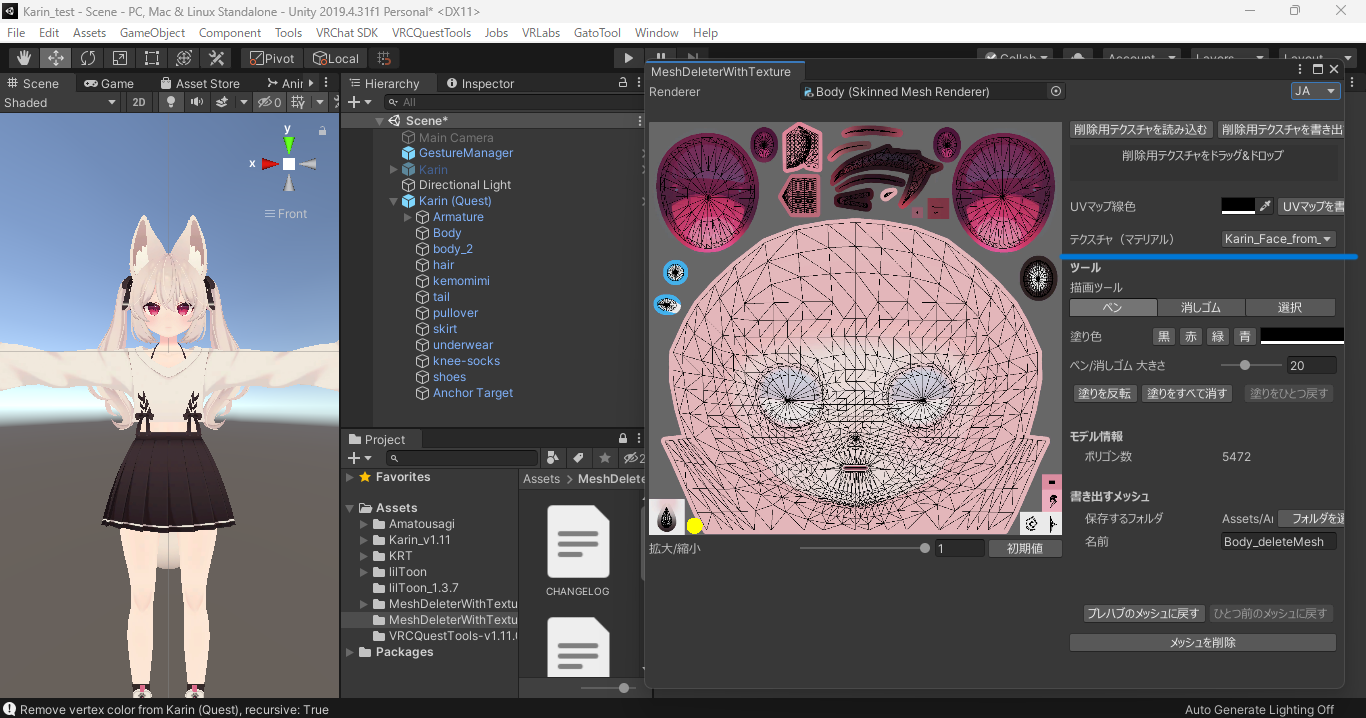Open the Karin_Face_from_ texture material dropdown
This screenshot has width=1366, height=718.
coord(1279,239)
